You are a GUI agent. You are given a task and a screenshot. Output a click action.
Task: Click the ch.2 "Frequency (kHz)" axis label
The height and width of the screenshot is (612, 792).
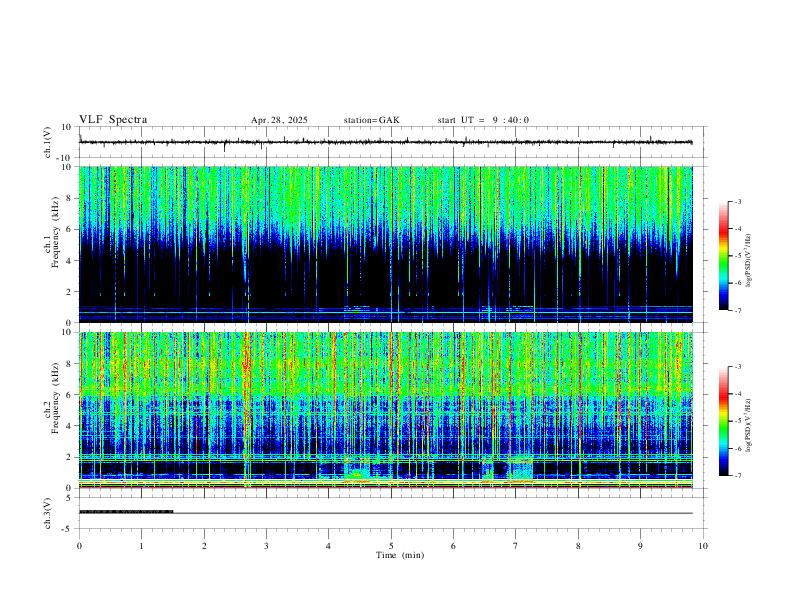56,398
